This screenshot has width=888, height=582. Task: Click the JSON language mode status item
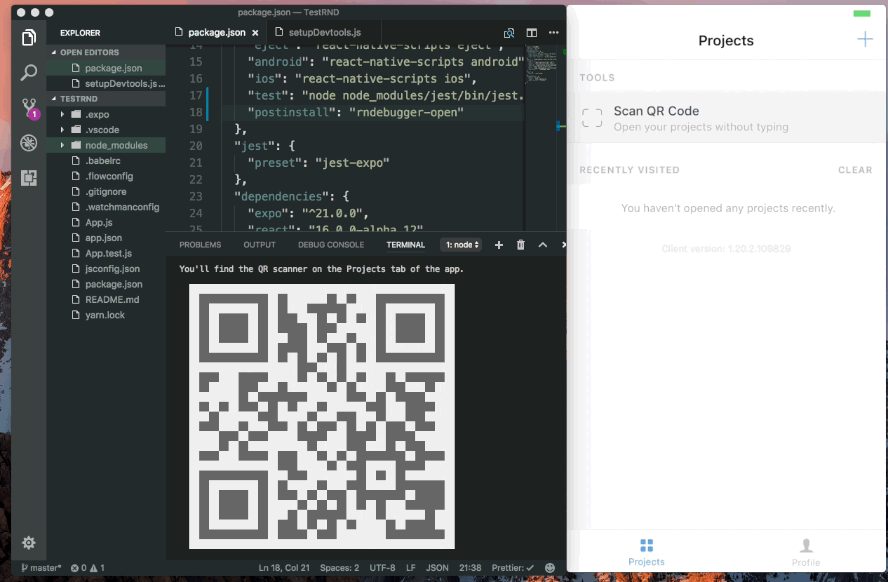[x=437, y=567]
